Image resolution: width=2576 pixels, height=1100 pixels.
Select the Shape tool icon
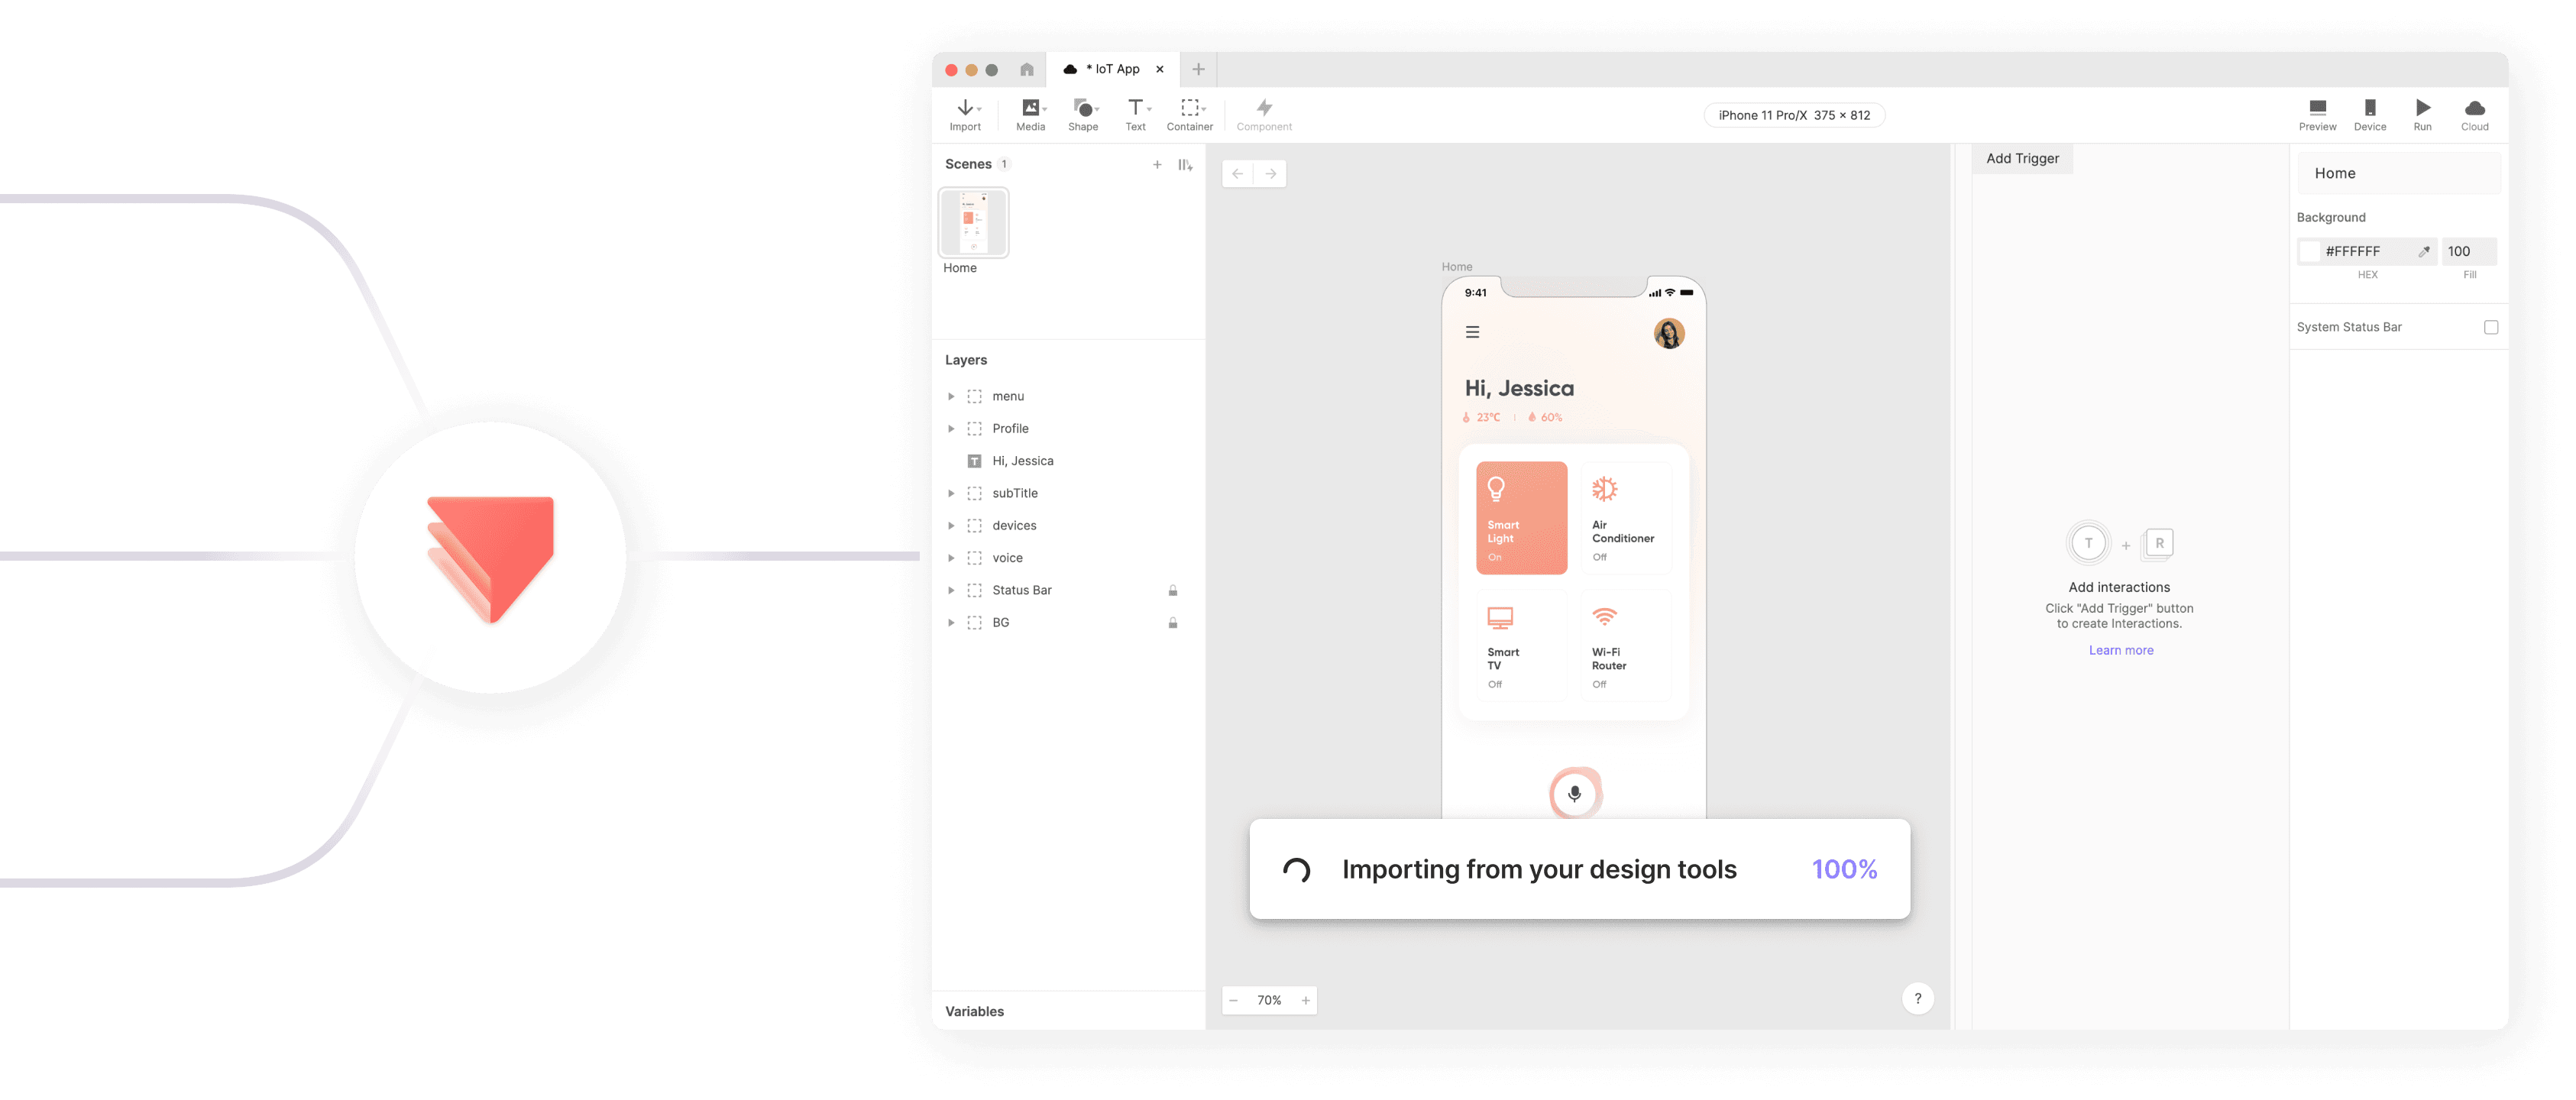pos(1083,108)
